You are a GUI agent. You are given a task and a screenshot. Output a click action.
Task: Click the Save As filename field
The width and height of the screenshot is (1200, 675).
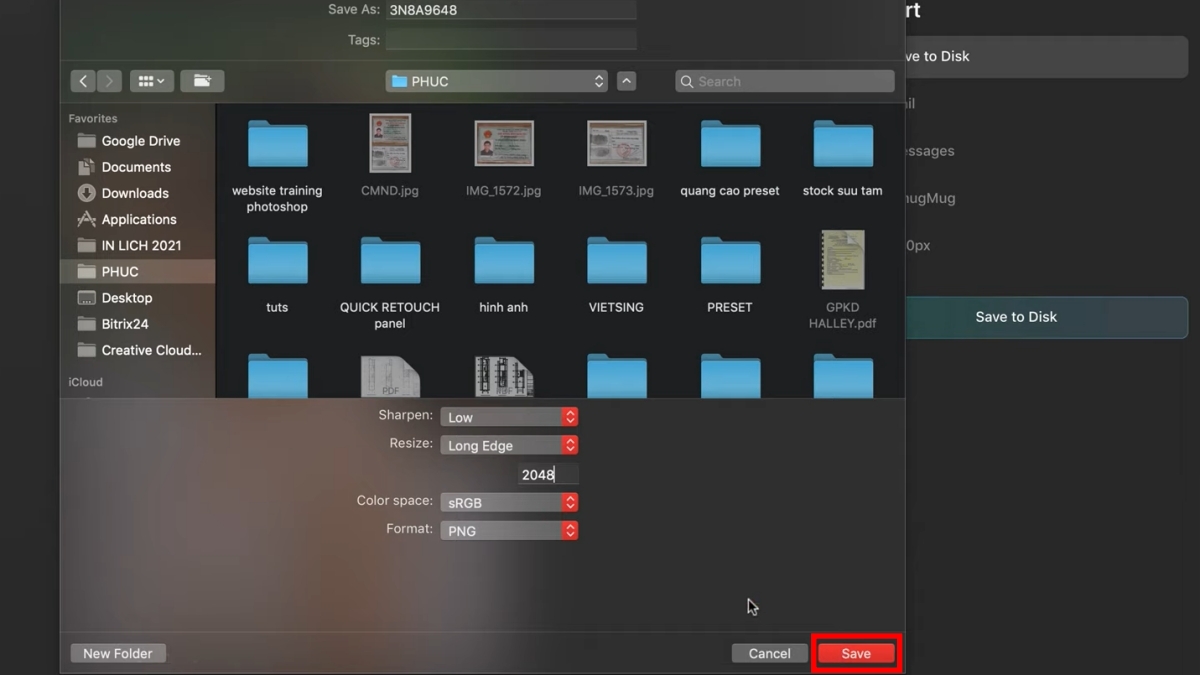[x=511, y=10]
